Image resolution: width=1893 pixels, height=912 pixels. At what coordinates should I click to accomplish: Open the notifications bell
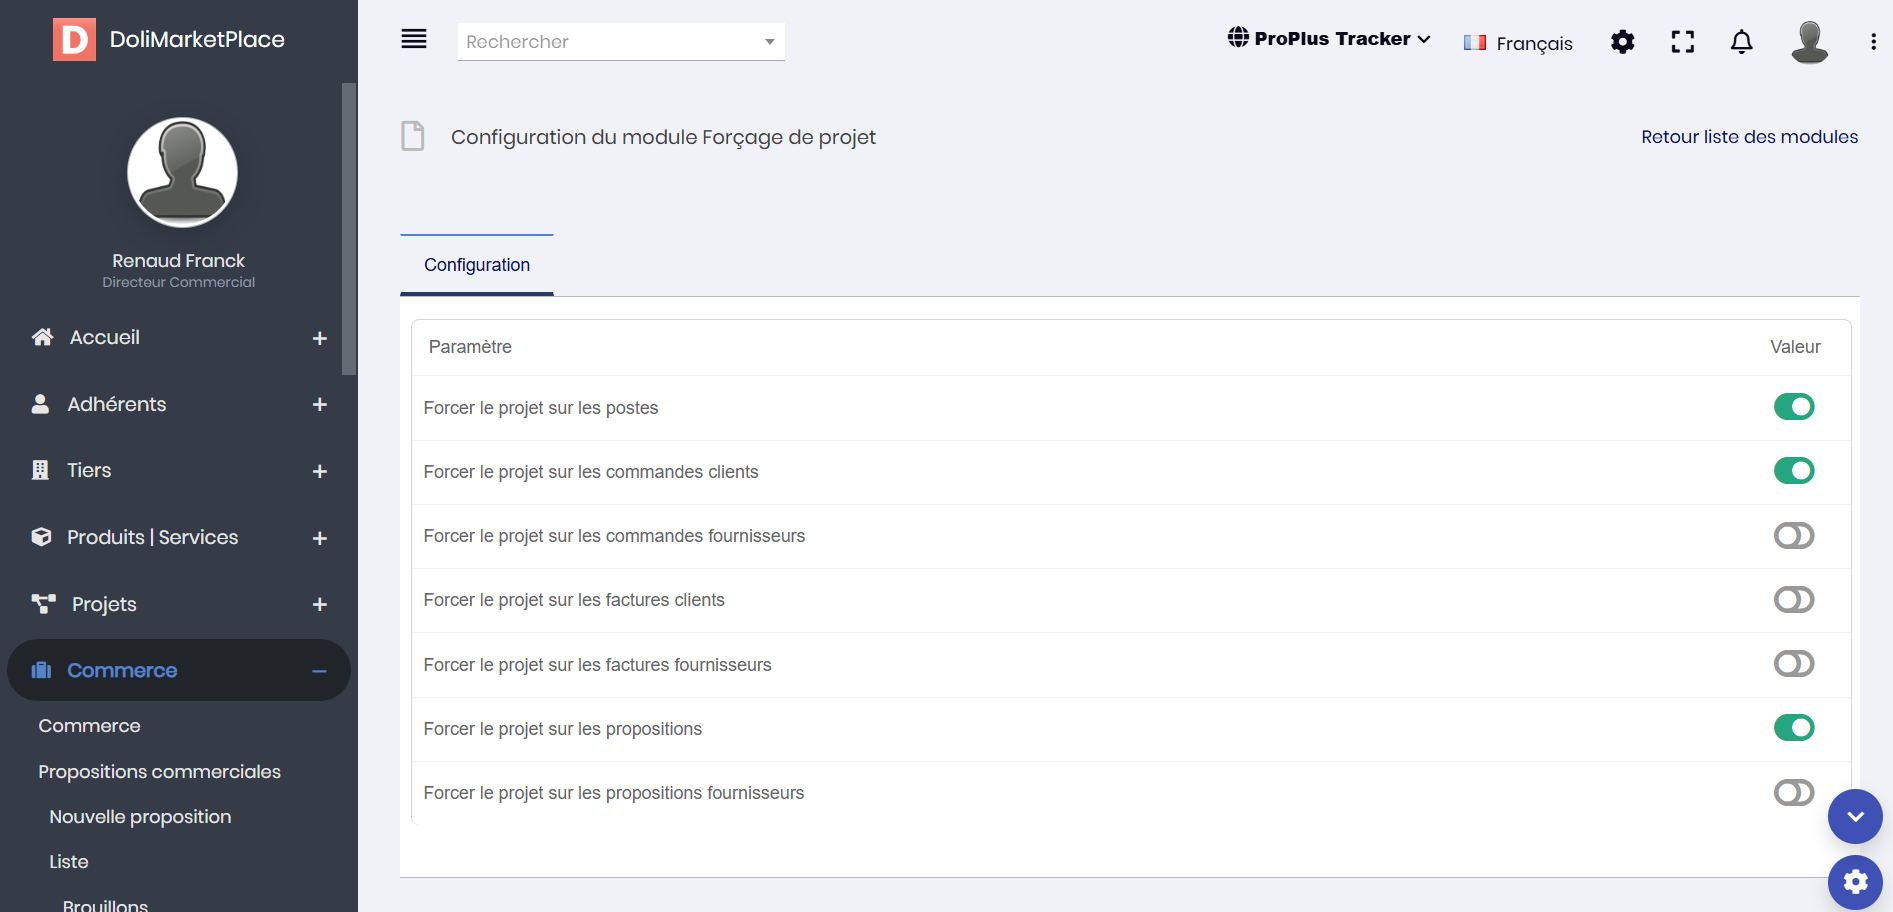coord(1741,42)
